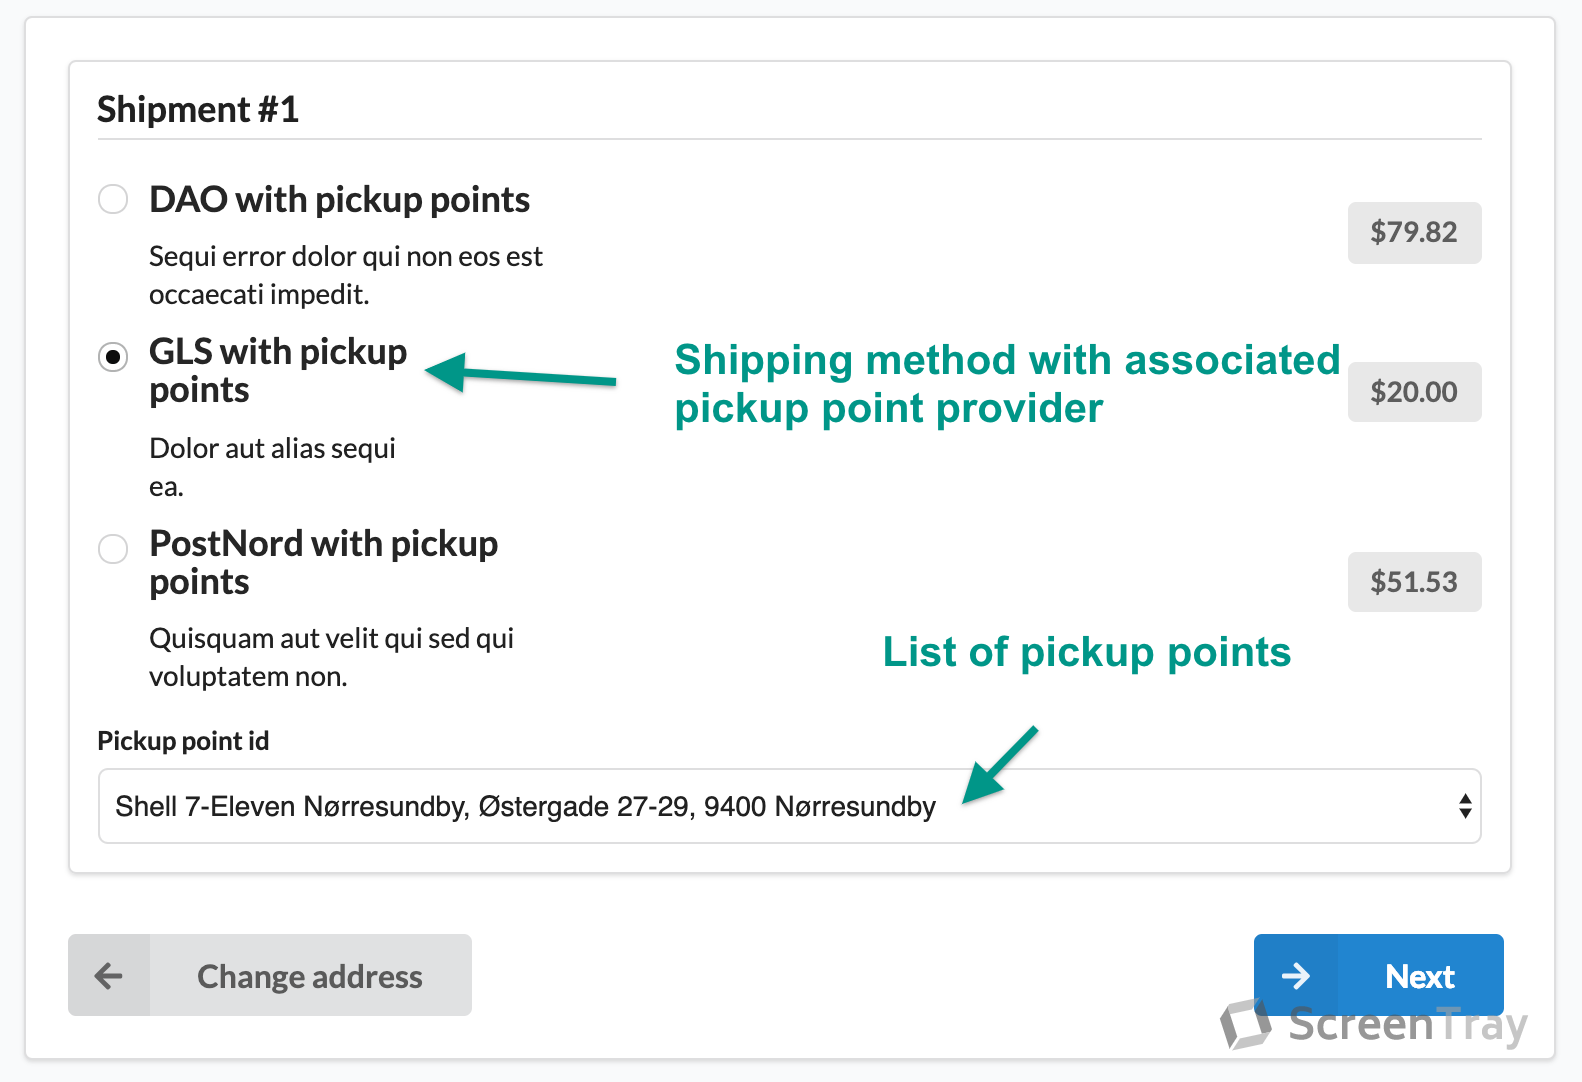
Task: Click the "DAO with pickup points" label
Action: tap(339, 200)
